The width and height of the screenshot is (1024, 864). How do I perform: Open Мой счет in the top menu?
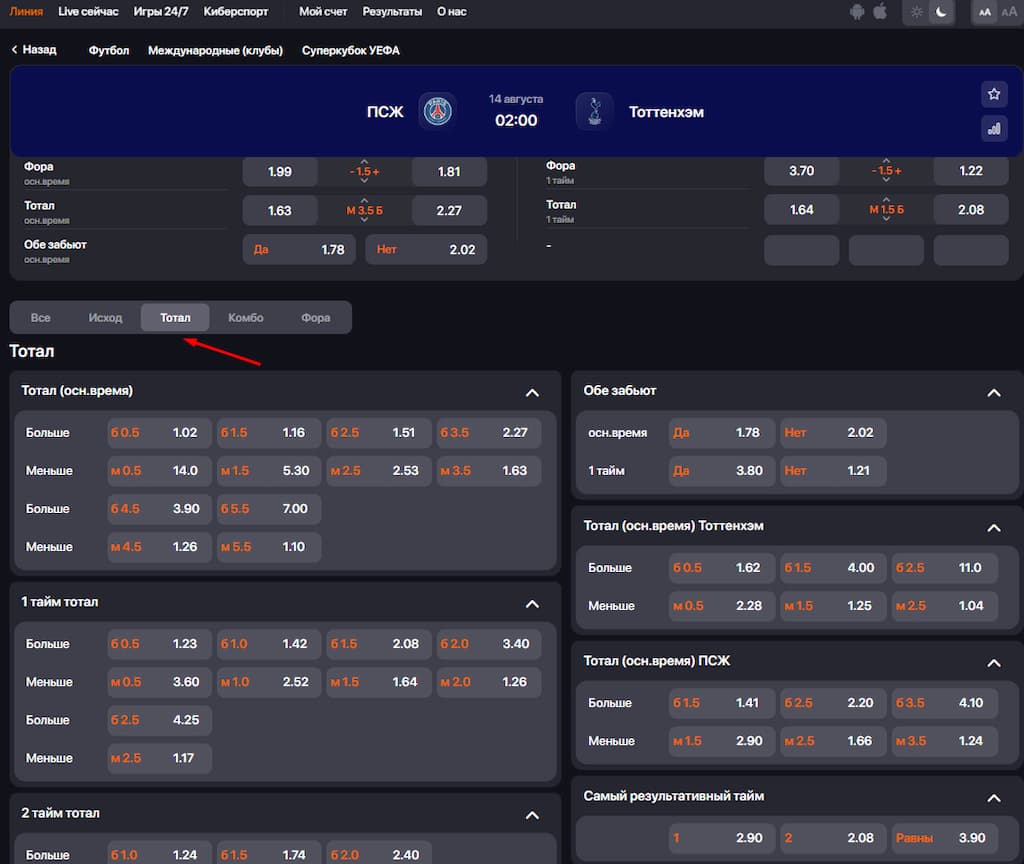tap(323, 11)
